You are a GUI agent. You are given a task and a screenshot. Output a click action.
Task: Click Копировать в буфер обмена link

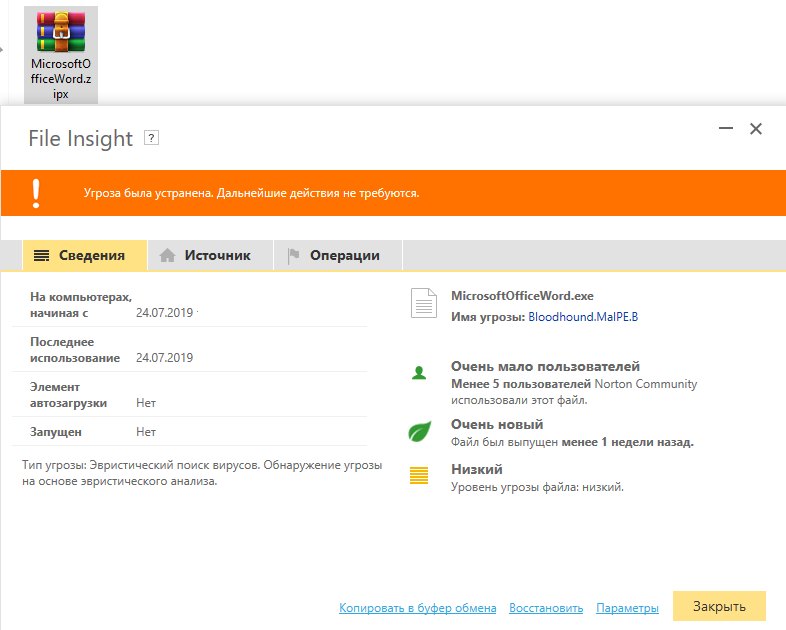(418, 608)
